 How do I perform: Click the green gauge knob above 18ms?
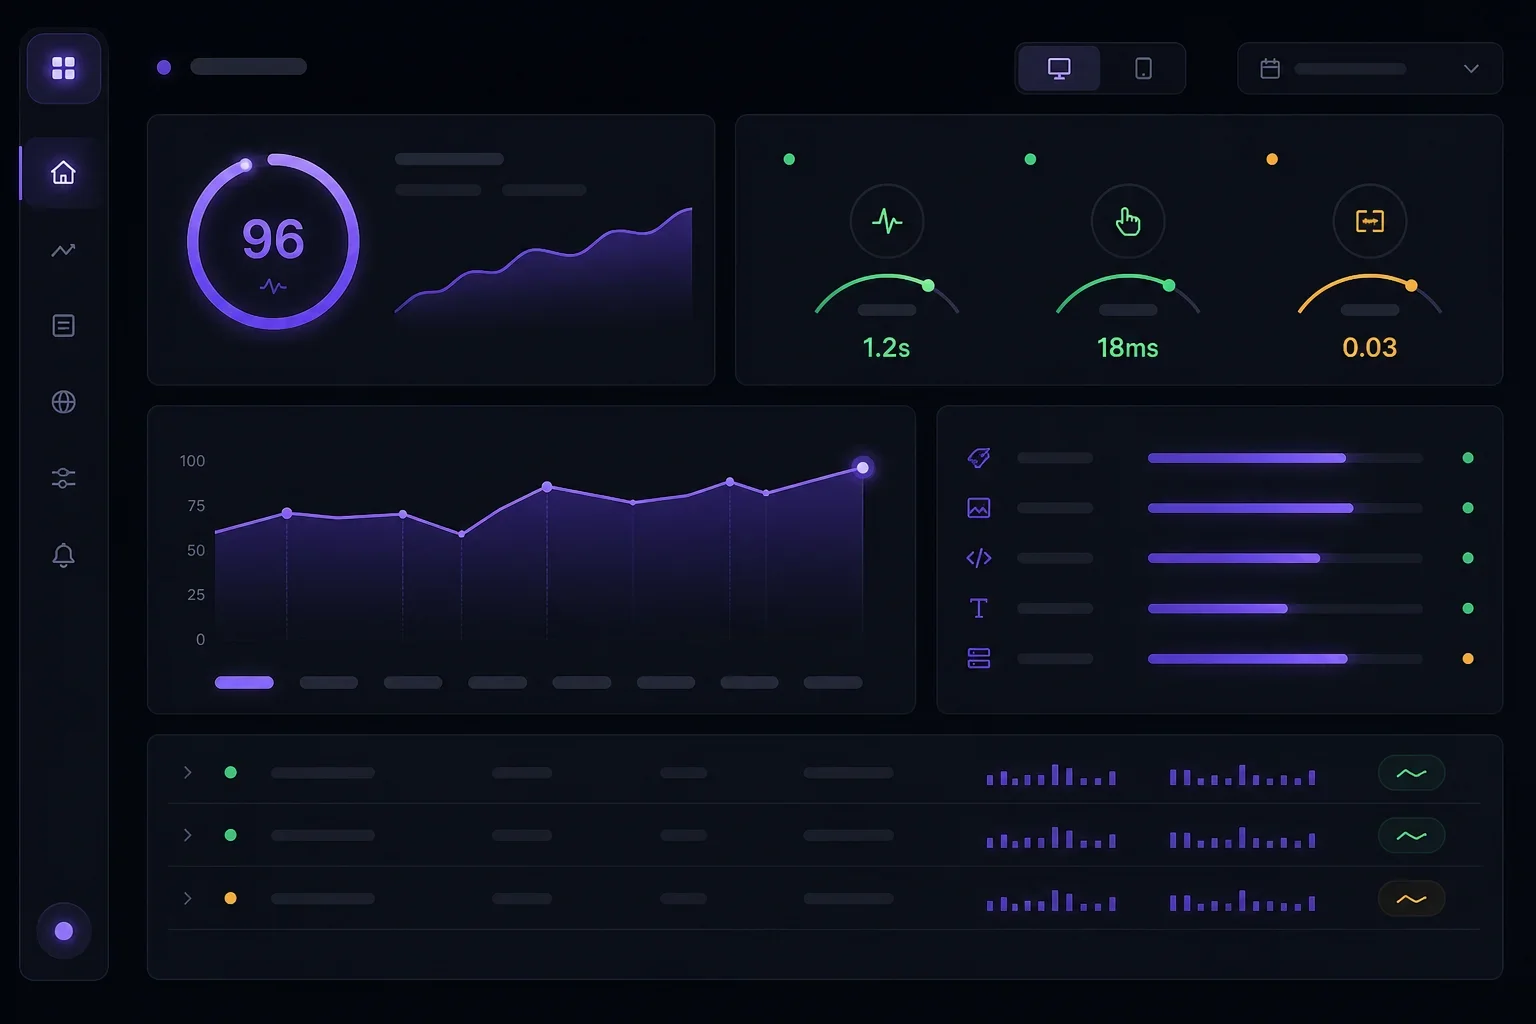tap(1169, 286)
